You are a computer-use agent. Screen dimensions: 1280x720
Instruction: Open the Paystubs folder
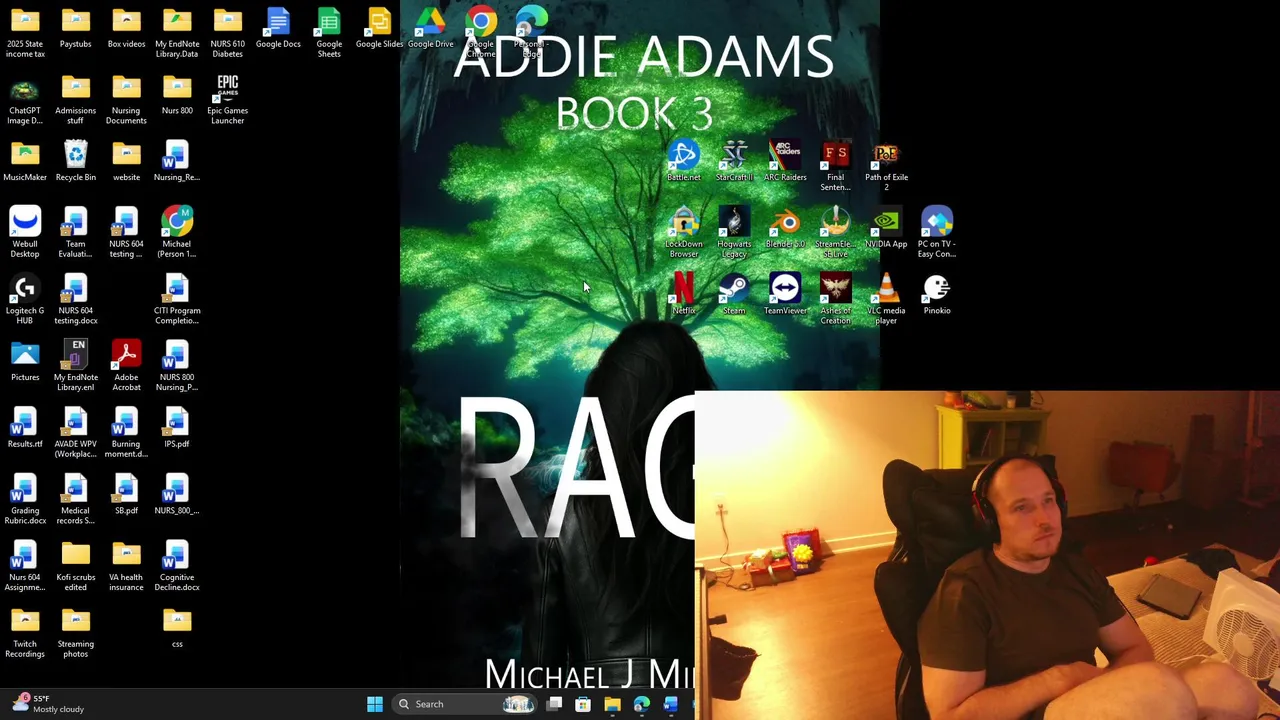pyautogui.click(x=76, y=28)
